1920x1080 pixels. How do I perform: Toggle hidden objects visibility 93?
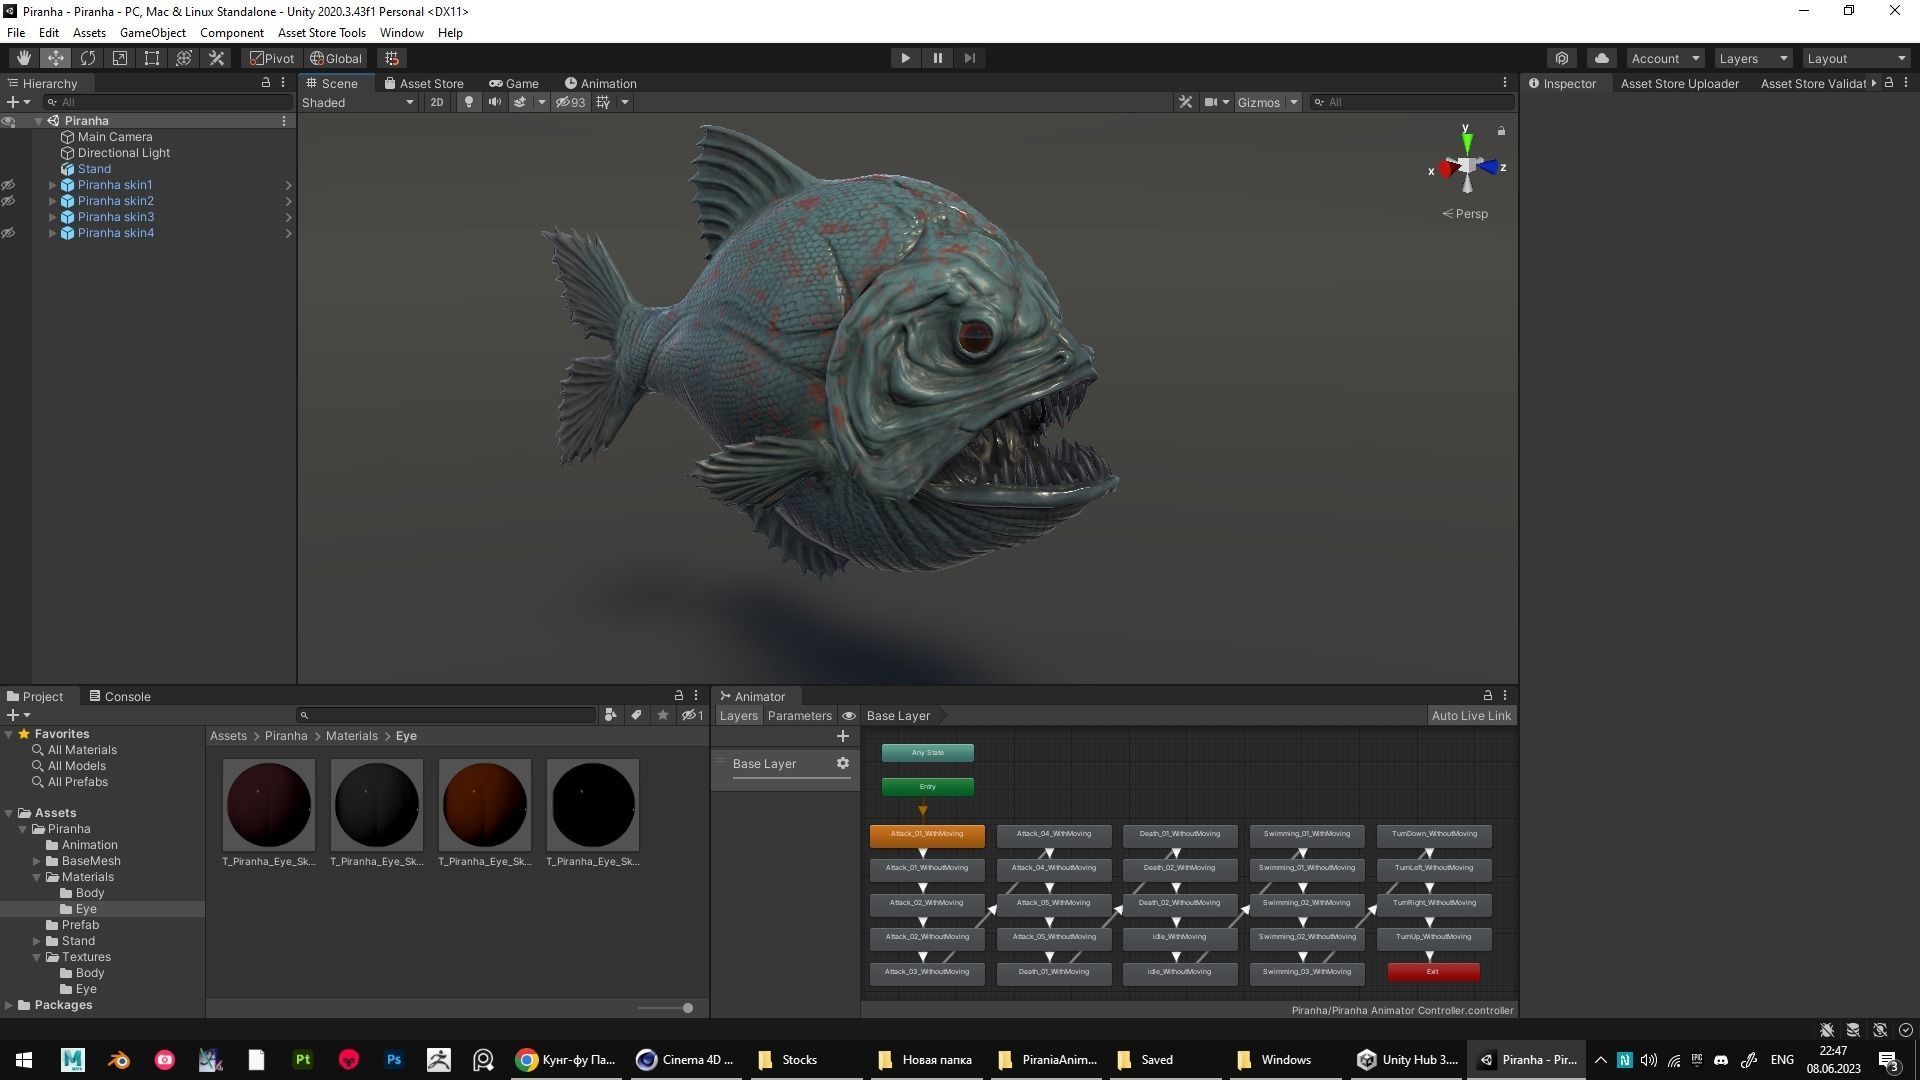[x=571, y=102]
